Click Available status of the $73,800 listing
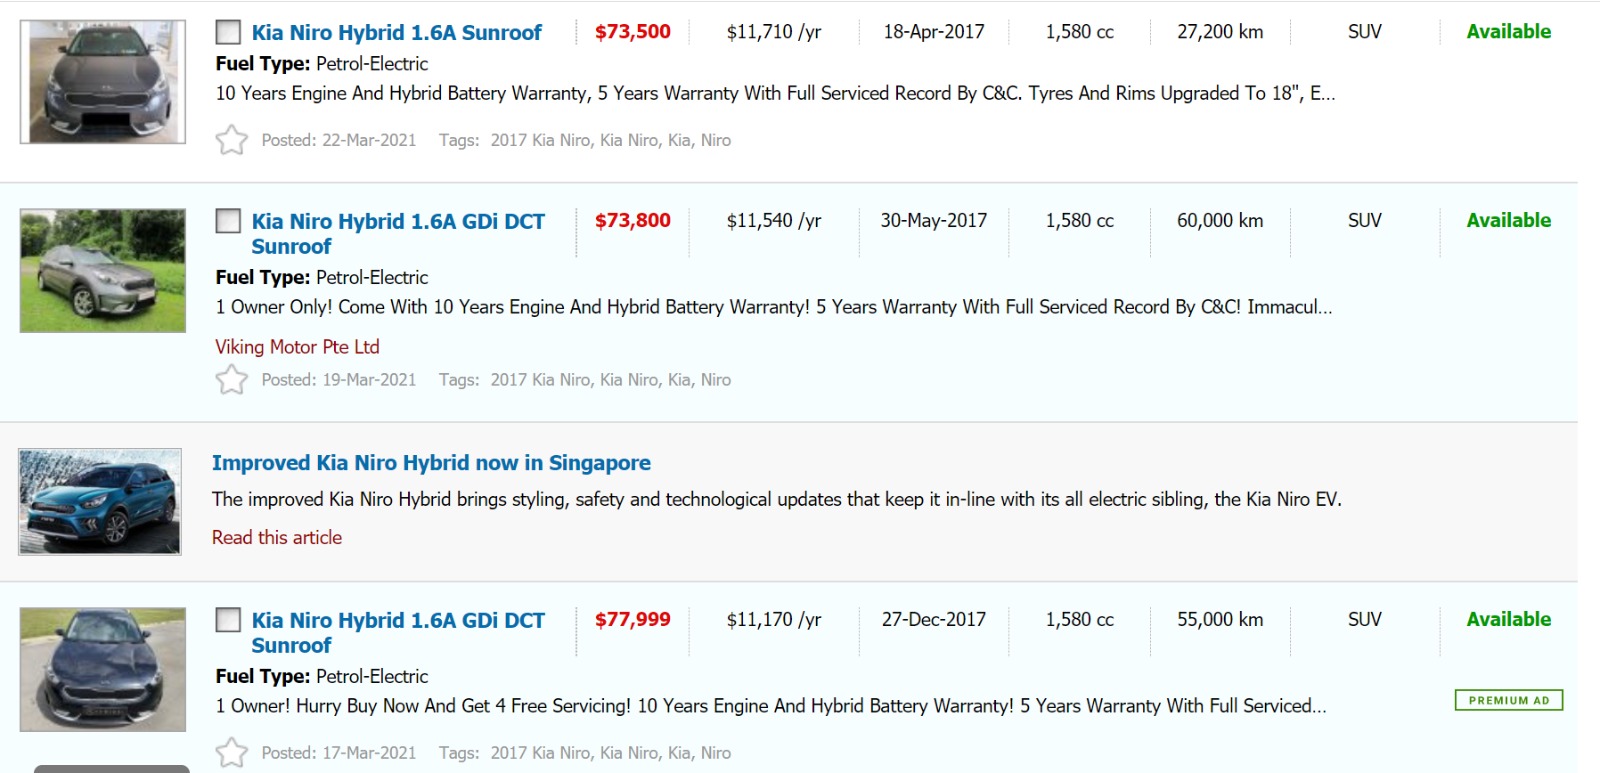Image resolution: width=1600 pixels, height=773 pixels. click(1508, 220)
